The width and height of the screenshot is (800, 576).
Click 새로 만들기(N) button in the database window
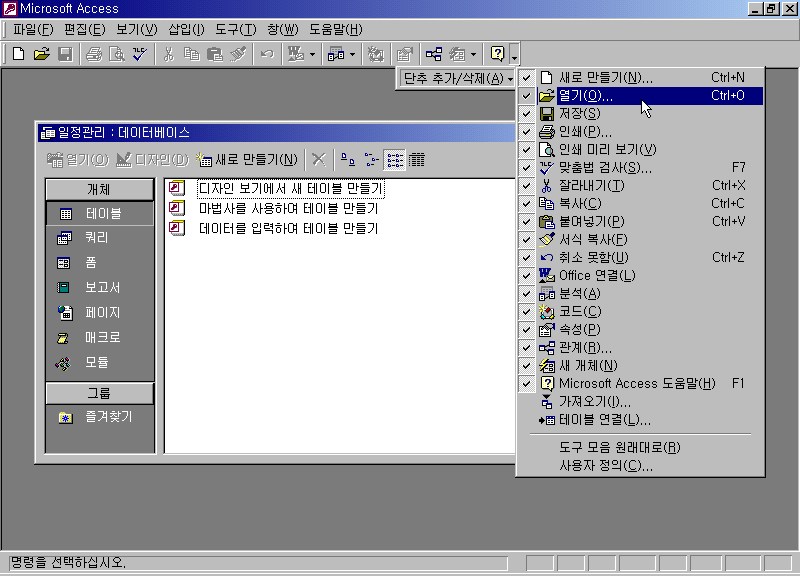pos(247,160)
